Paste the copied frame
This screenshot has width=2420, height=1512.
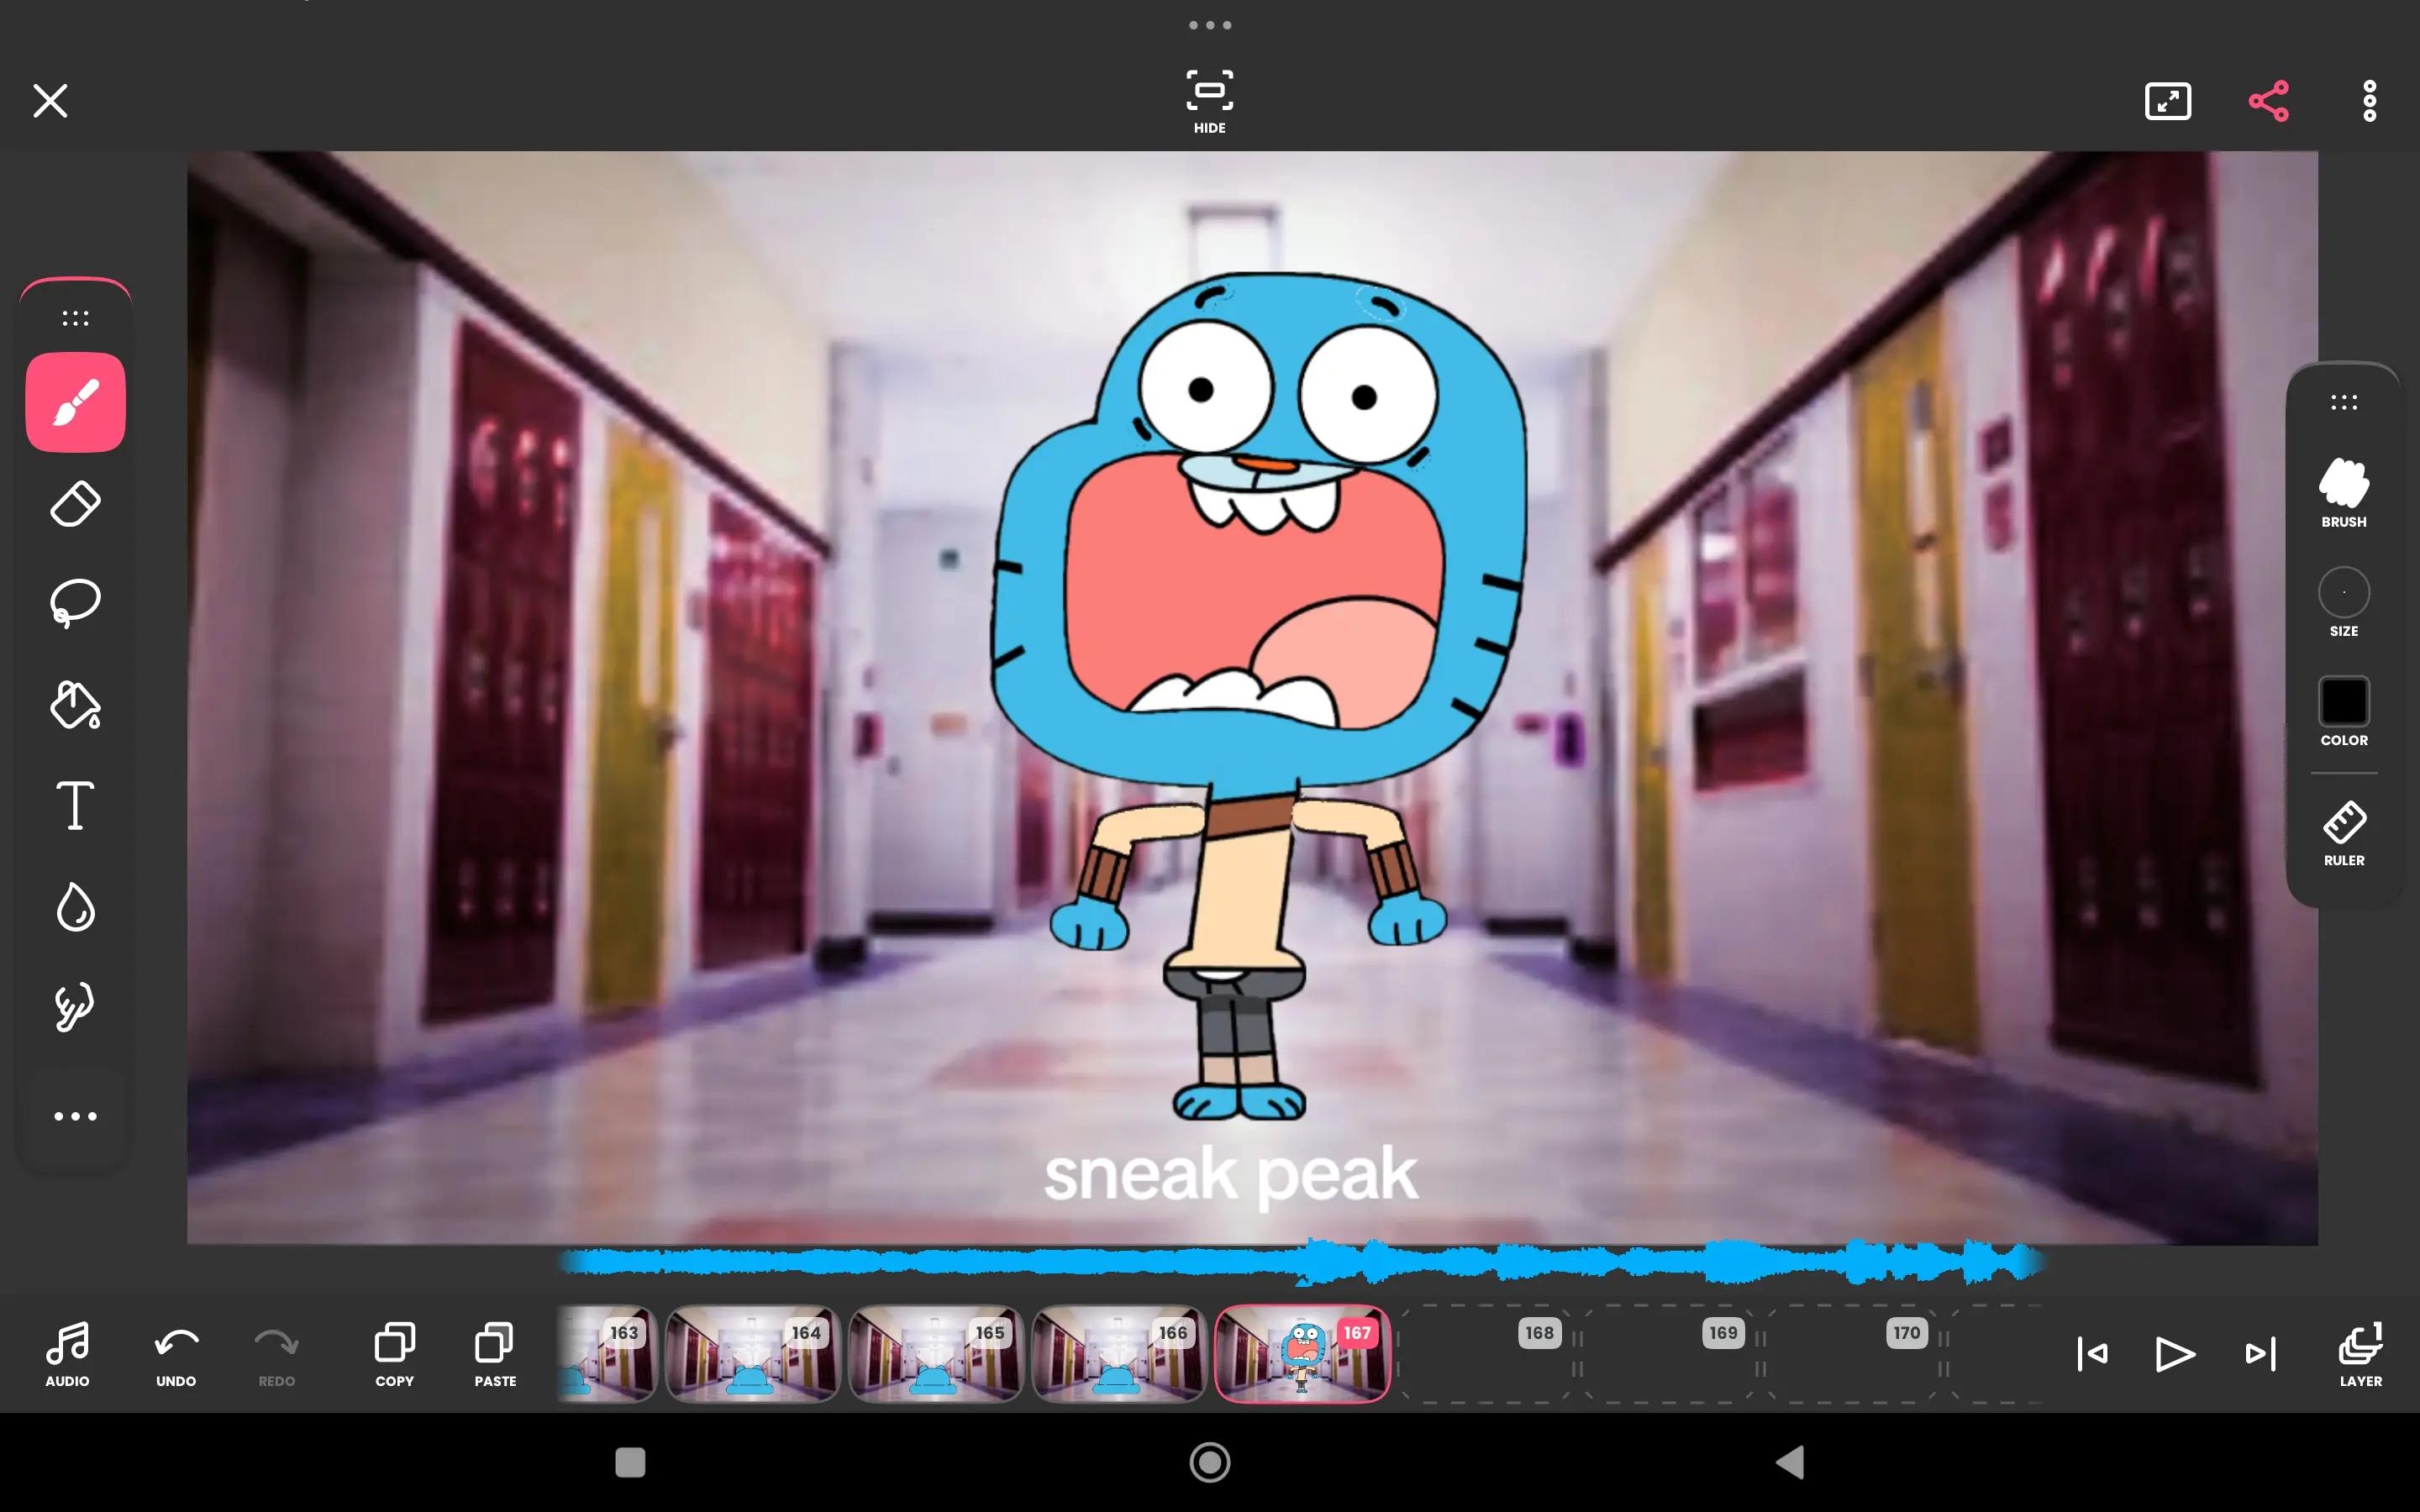495,1354
